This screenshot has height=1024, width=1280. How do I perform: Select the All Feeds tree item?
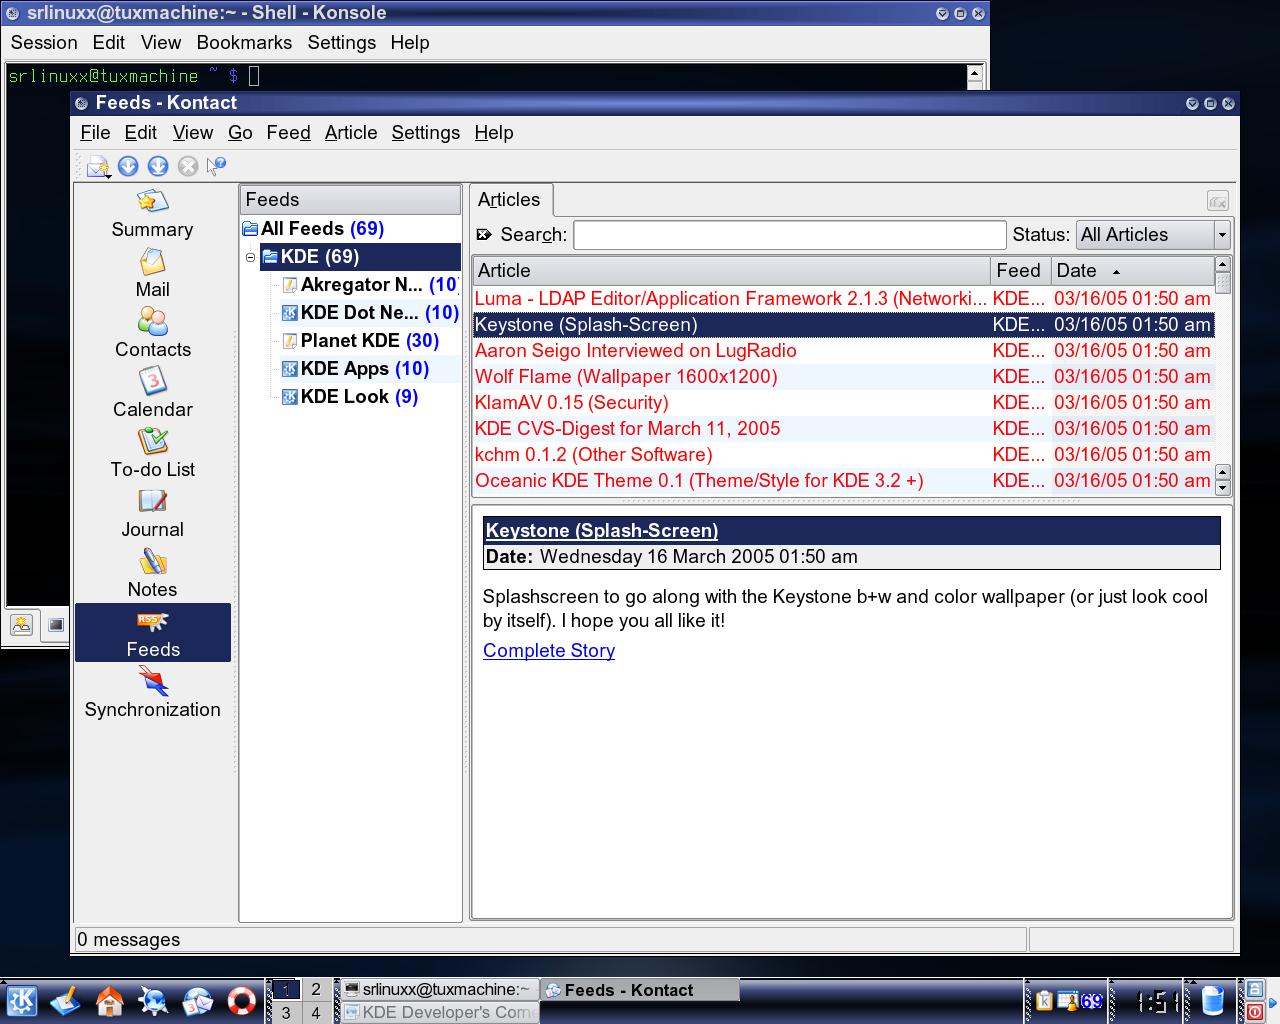(322, 229)
